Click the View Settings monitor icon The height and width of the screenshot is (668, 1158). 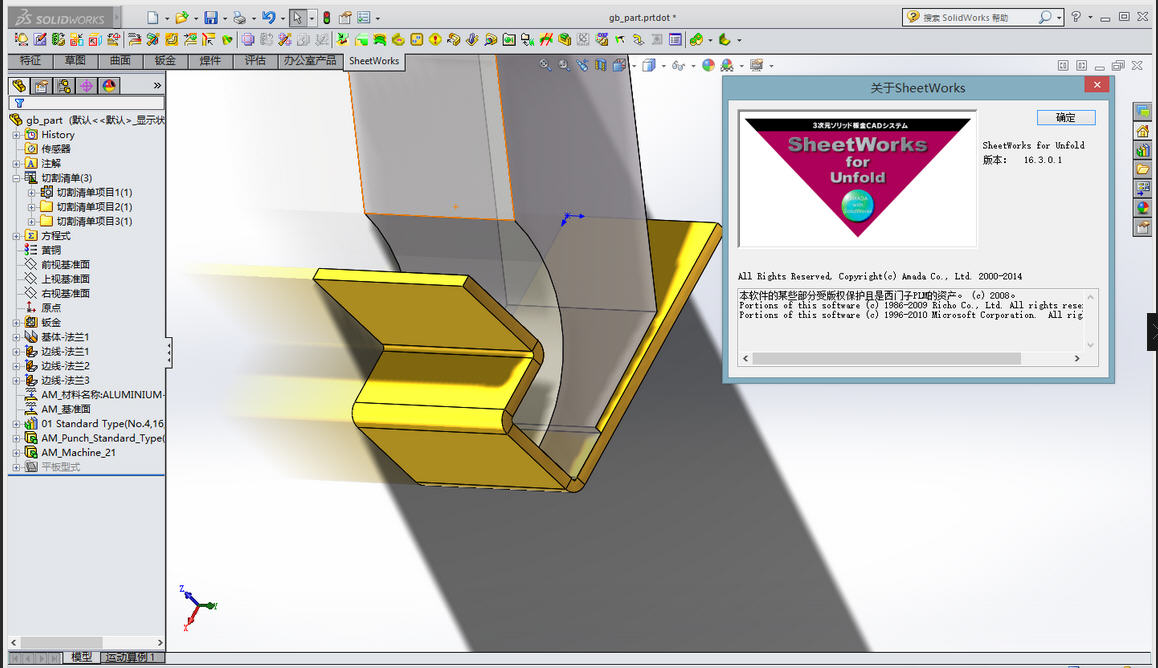[x=756, y=65]
